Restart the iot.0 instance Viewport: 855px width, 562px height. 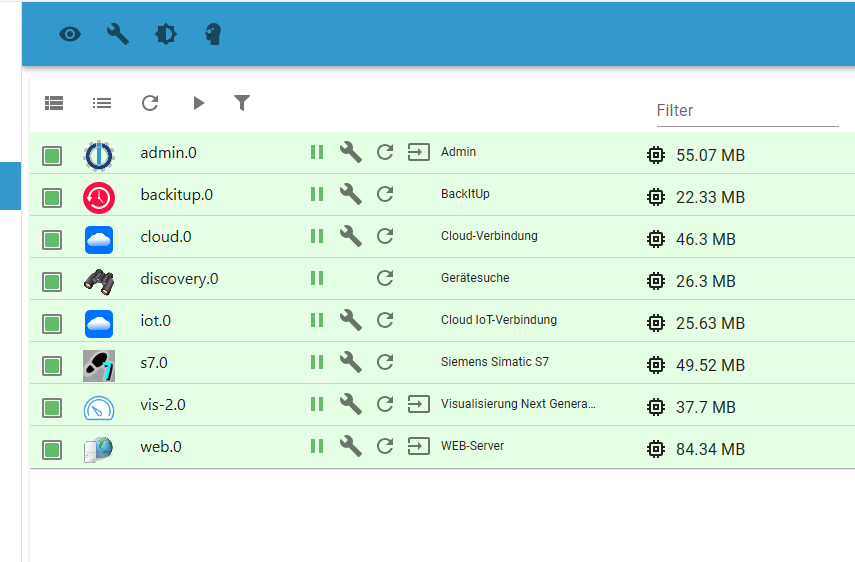(385, 320)
